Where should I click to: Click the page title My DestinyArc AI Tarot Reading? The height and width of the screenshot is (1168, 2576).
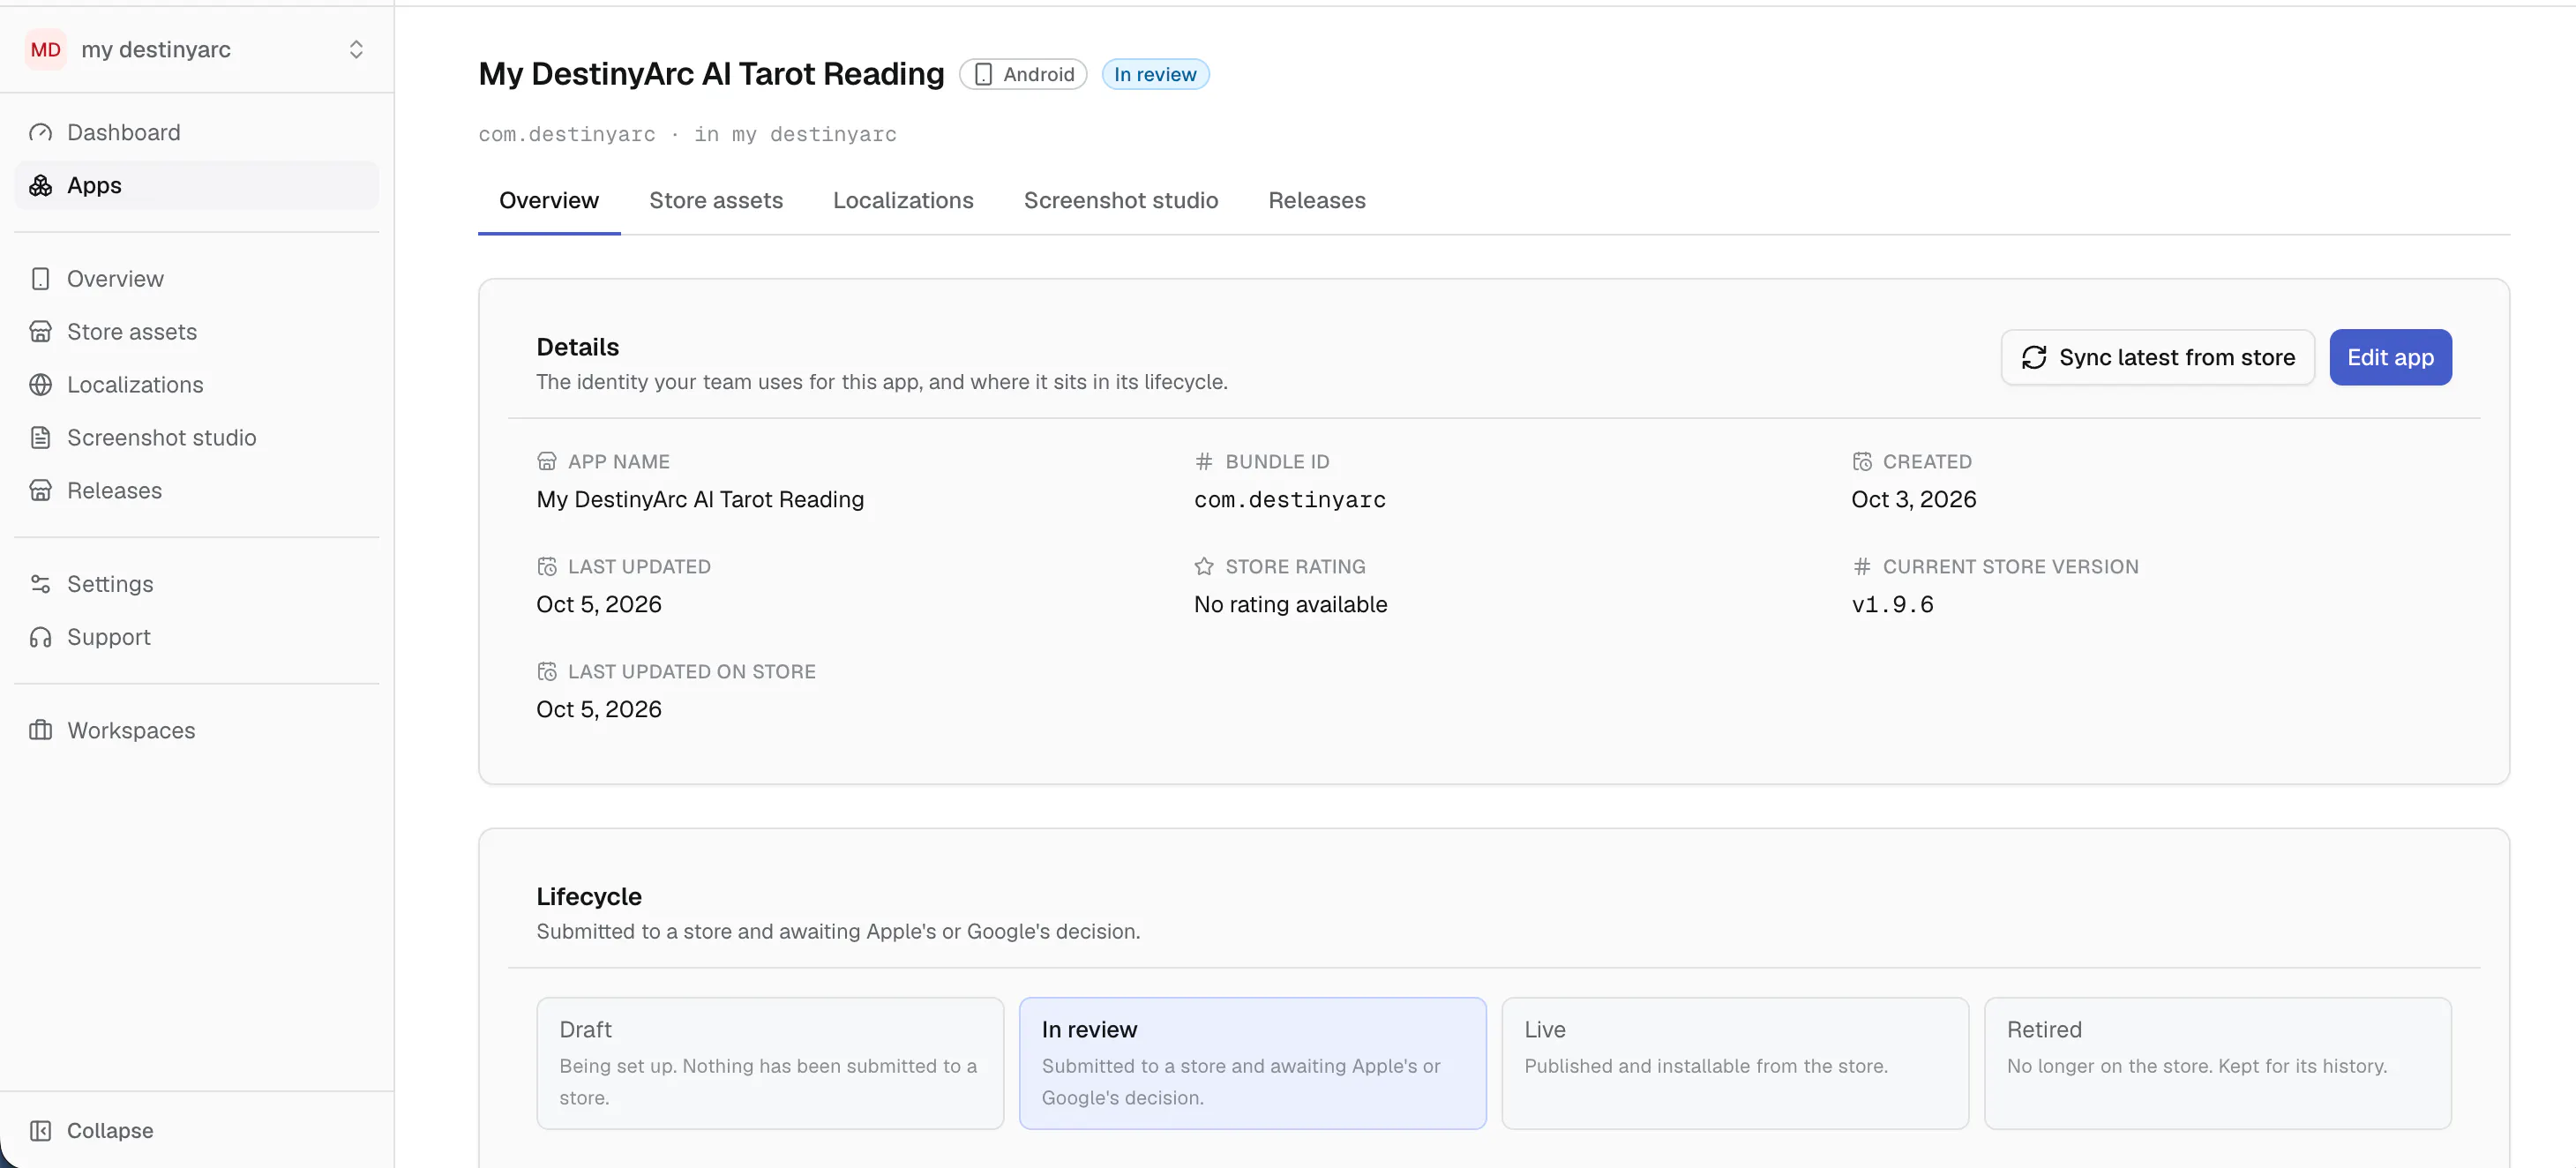click(x=711, y=74)
